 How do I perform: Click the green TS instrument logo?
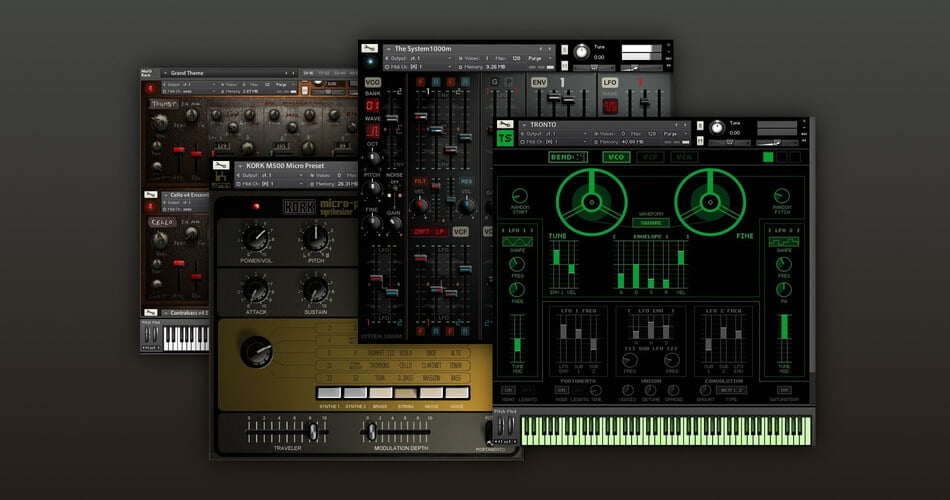point(505,139)
